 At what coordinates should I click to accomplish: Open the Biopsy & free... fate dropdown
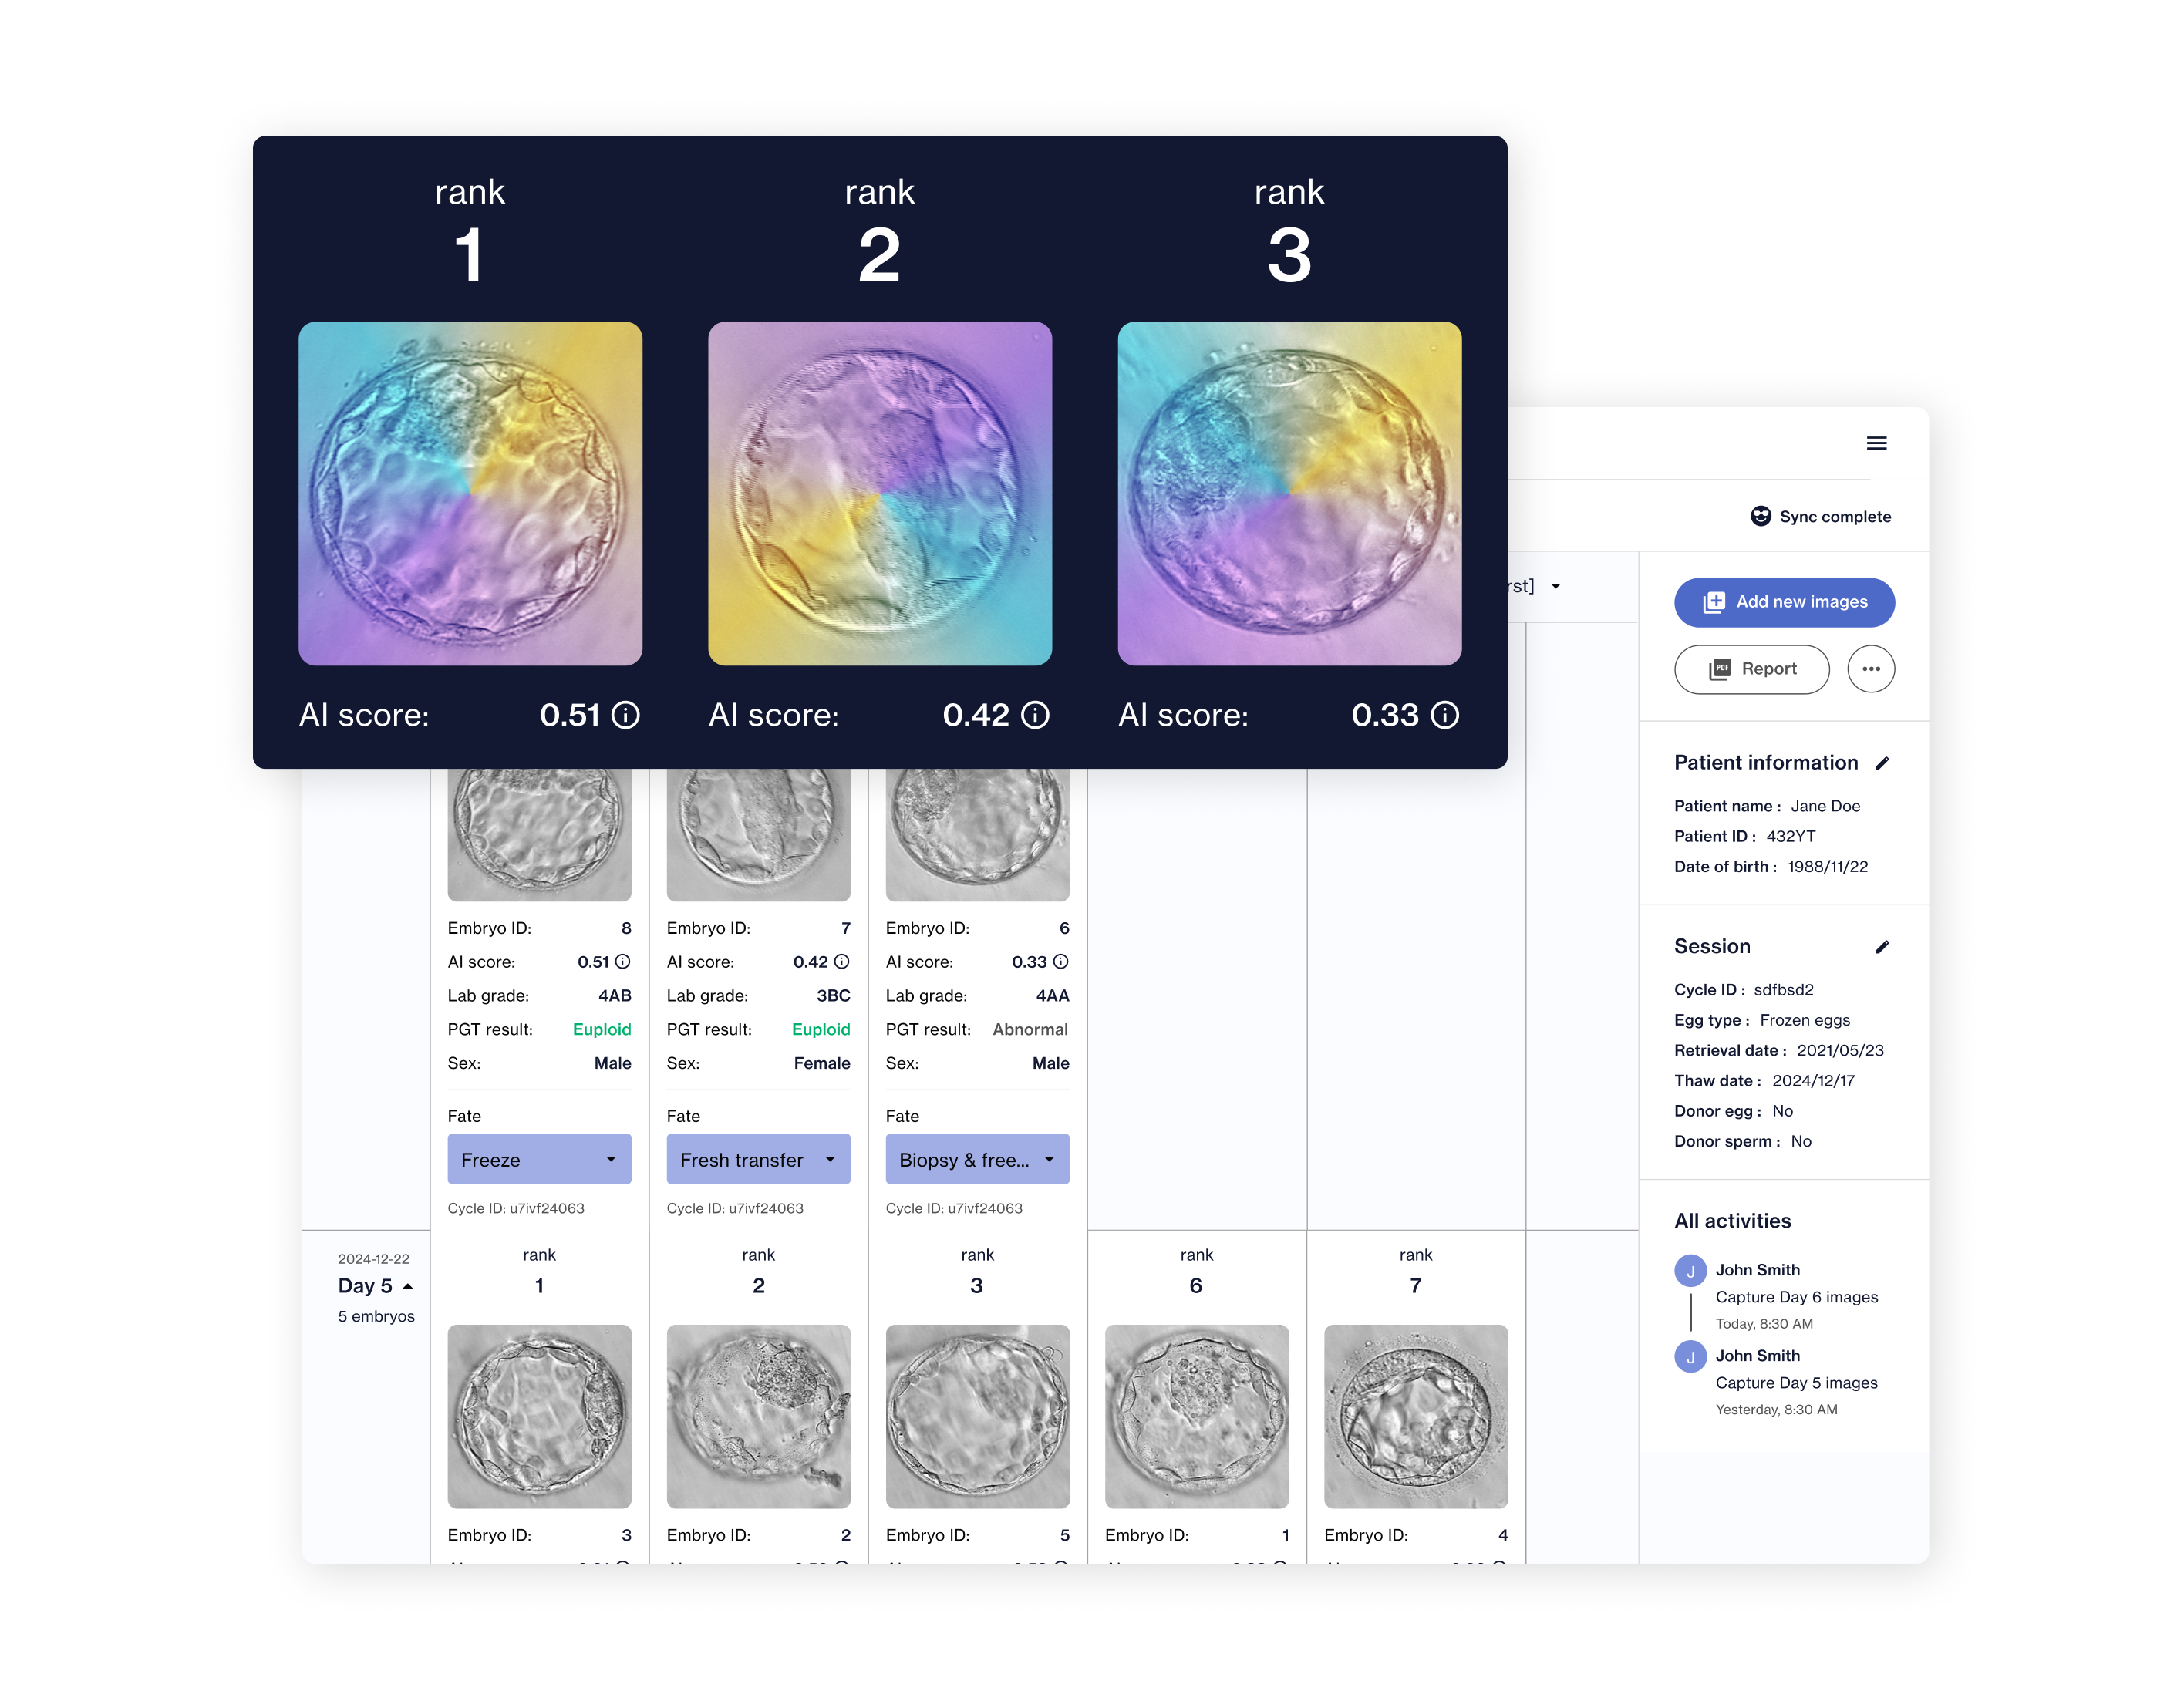[x=977, y=1159]
